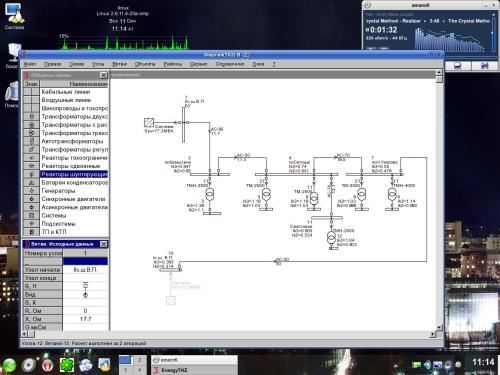Open the Файл menu
This screenshot has height=375, width=500.
coord(30,64)
